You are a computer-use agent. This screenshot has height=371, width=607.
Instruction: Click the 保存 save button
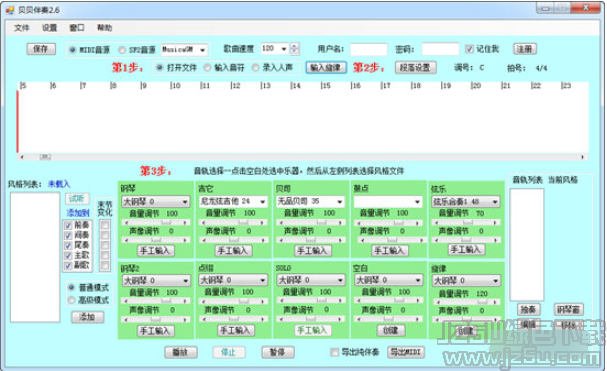(x=41, y=49)
